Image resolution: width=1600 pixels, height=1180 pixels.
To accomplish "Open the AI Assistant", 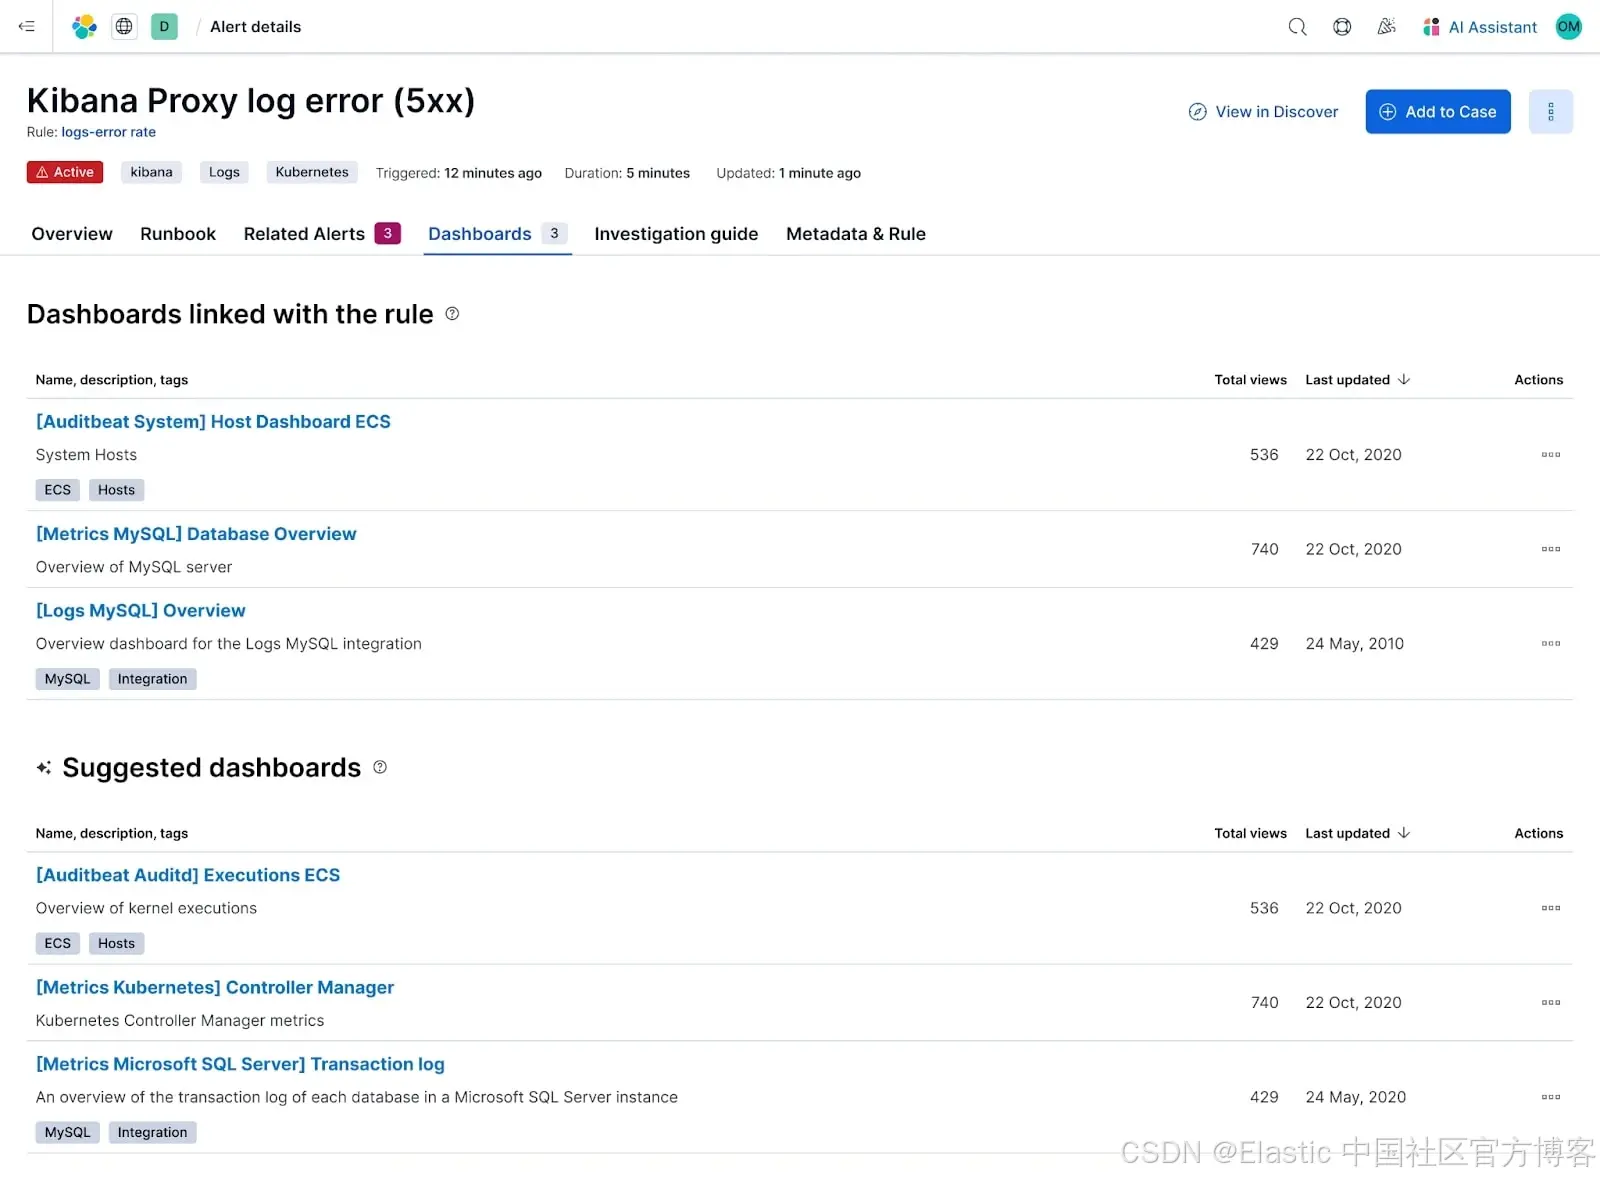I will pos(1480,27).
